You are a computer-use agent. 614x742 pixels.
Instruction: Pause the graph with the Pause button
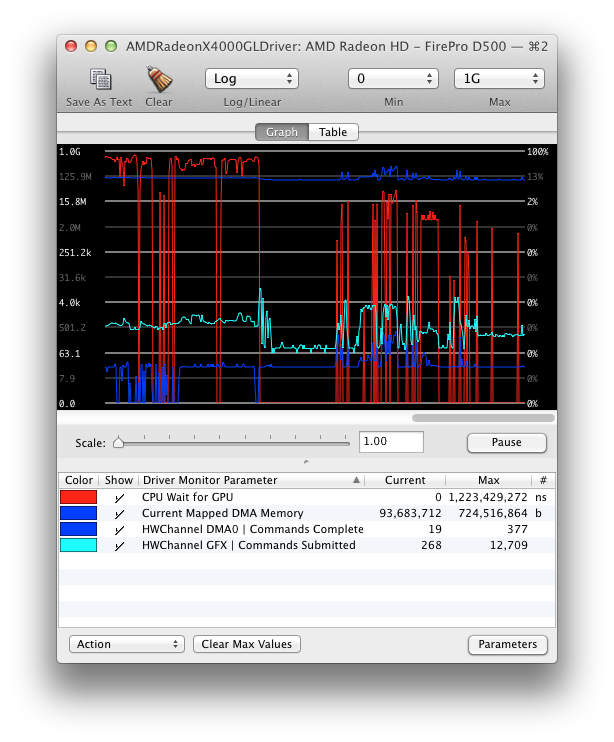tap(507, 442)
